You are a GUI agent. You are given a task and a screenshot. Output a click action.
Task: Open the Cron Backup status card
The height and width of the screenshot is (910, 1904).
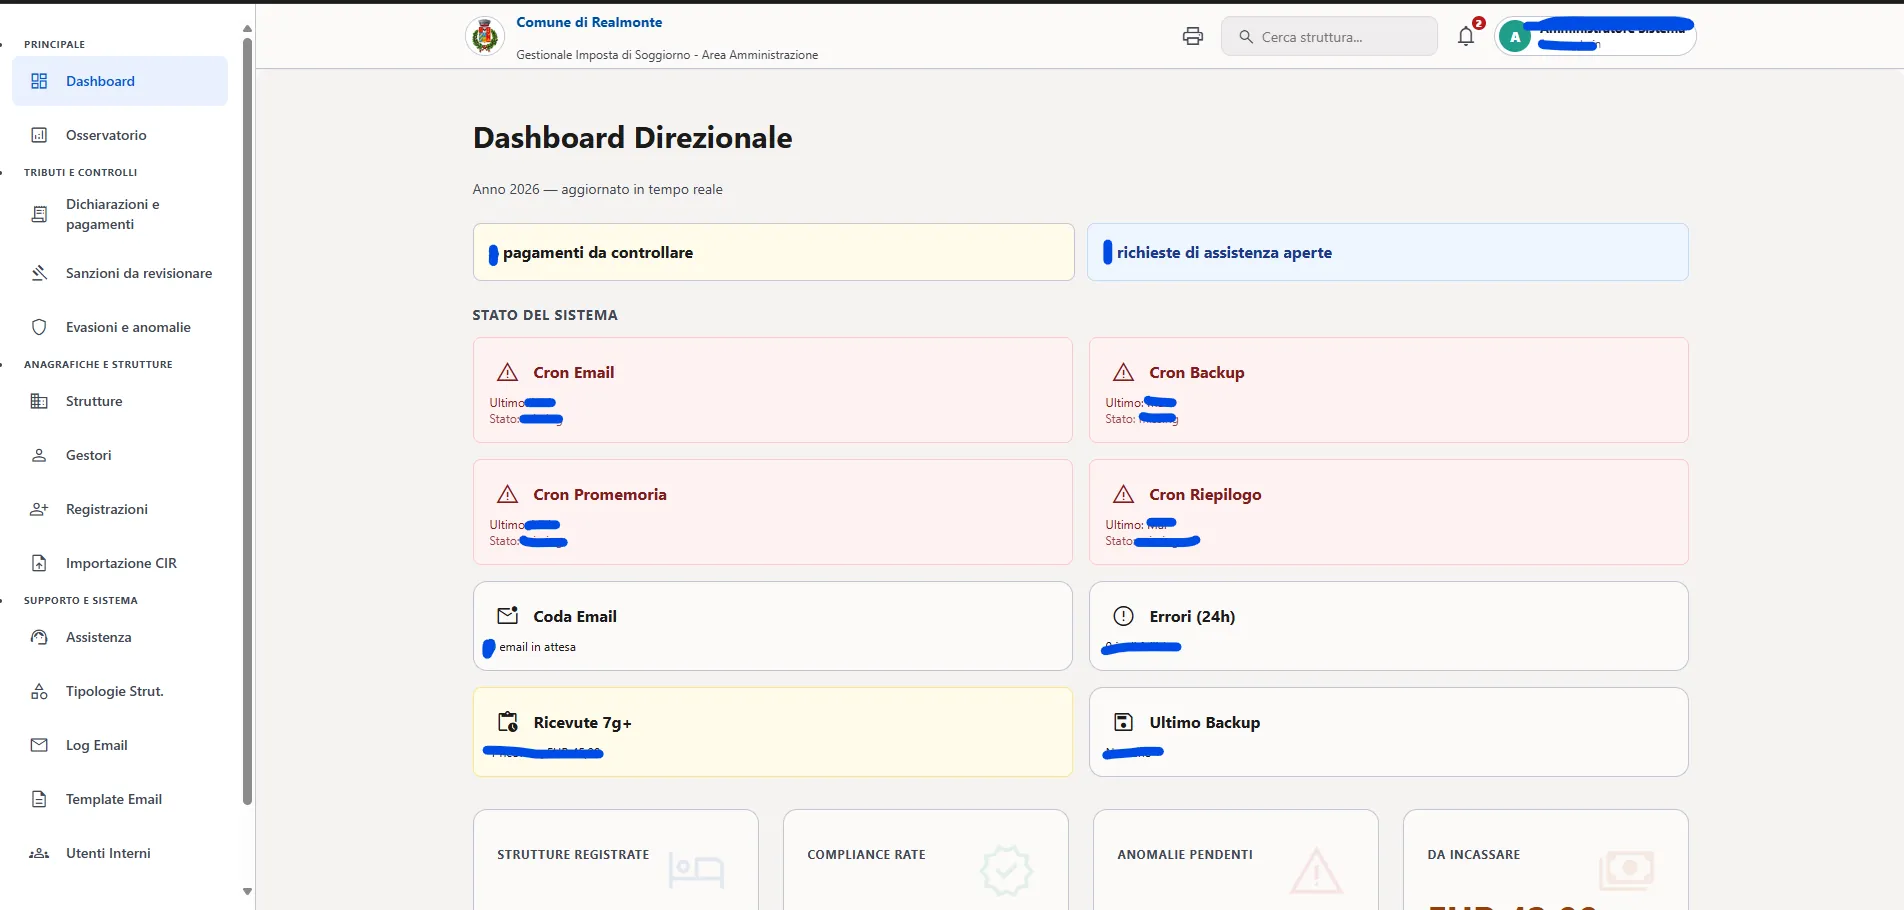[1388, 390]
